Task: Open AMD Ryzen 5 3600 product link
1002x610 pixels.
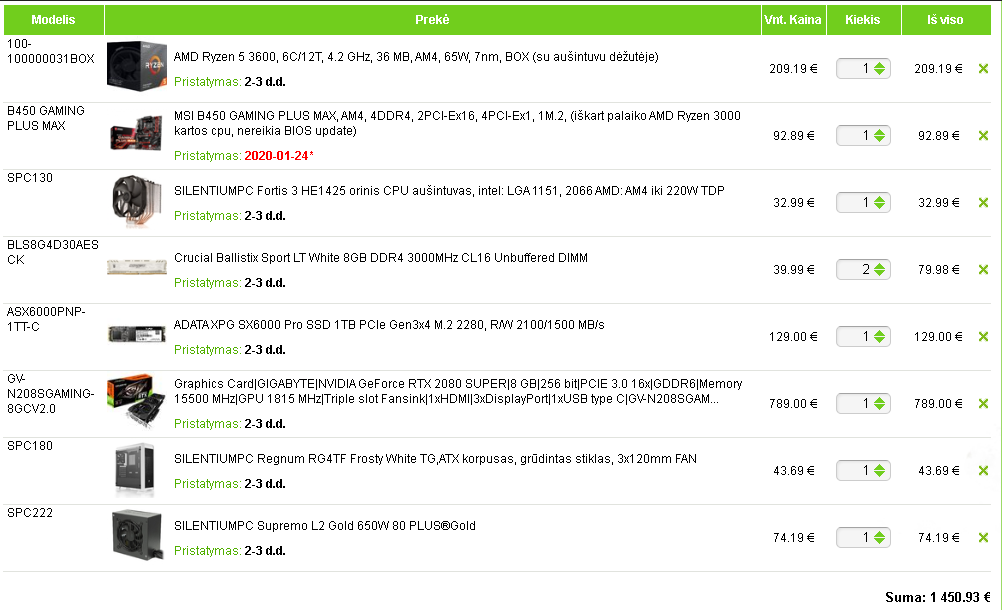Action: pos(416,57)
